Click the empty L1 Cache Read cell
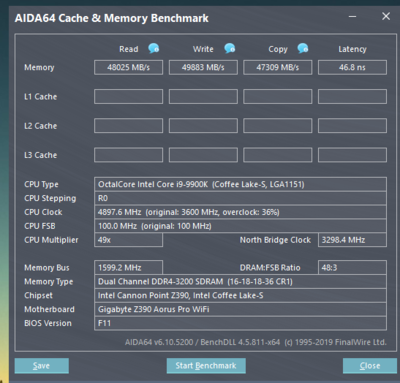400x383 pixels. point(128,96)
